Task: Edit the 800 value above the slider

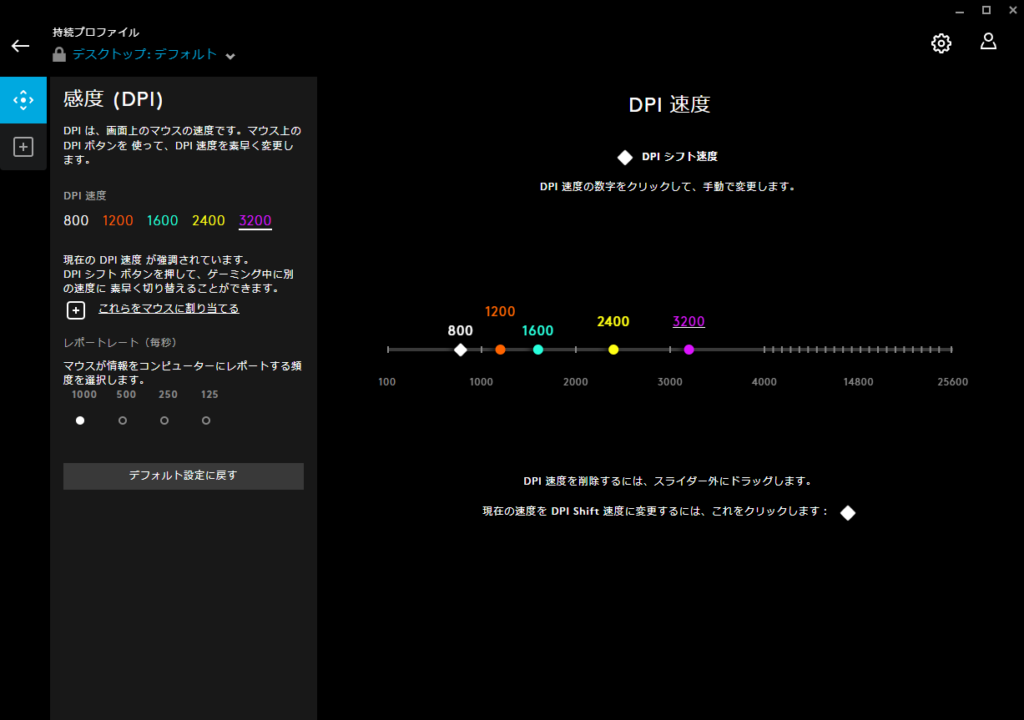Action: point(460,331)
